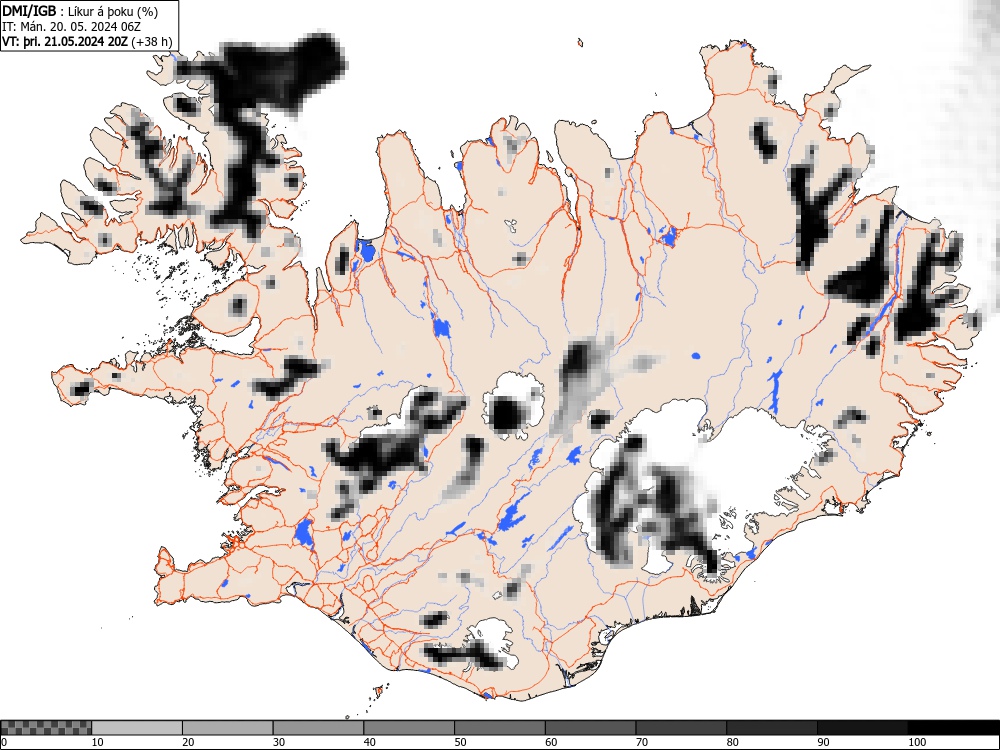This screenshot has width=1000, height=750.
Task: Choose the 40–50% legend swatch
Action: coord(409,728)
